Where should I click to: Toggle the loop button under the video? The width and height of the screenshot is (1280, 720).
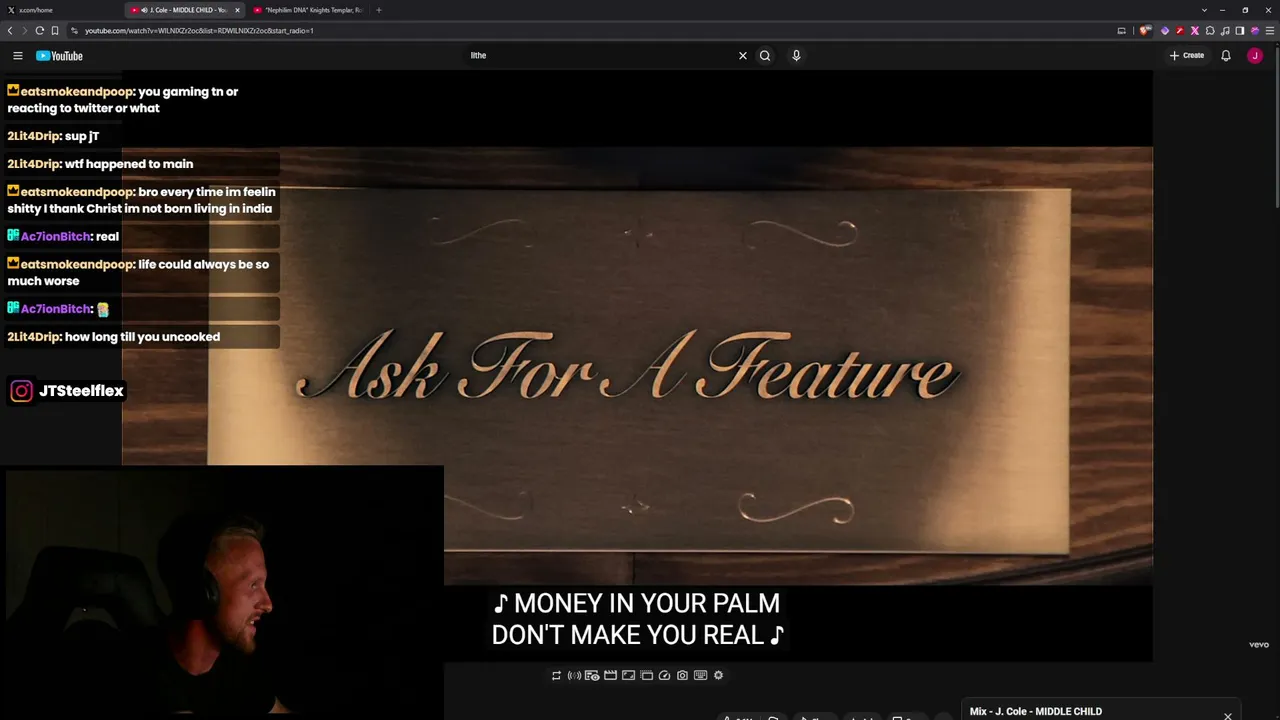coord(556,676)
